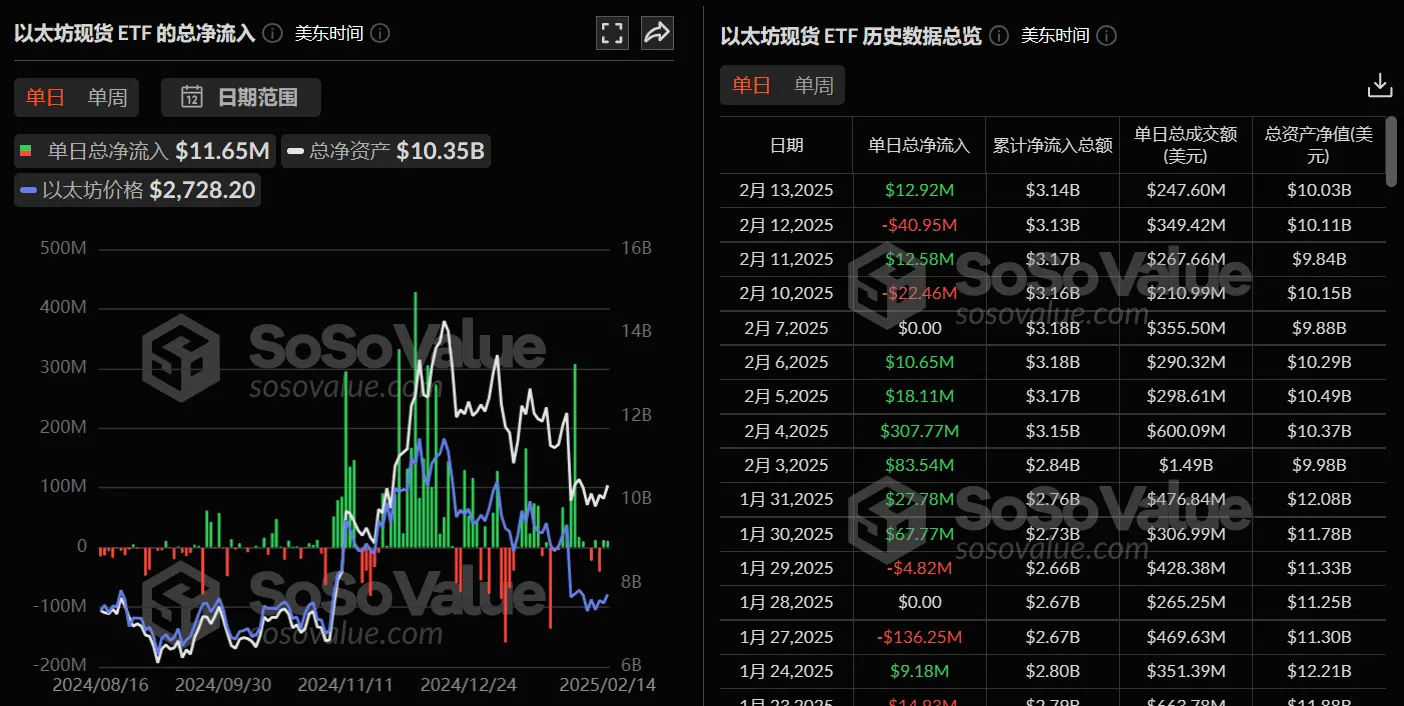Screen dimensions: 1404x706
Task: Click info icon after right 美东时间 label
Action: (1106, 36)
